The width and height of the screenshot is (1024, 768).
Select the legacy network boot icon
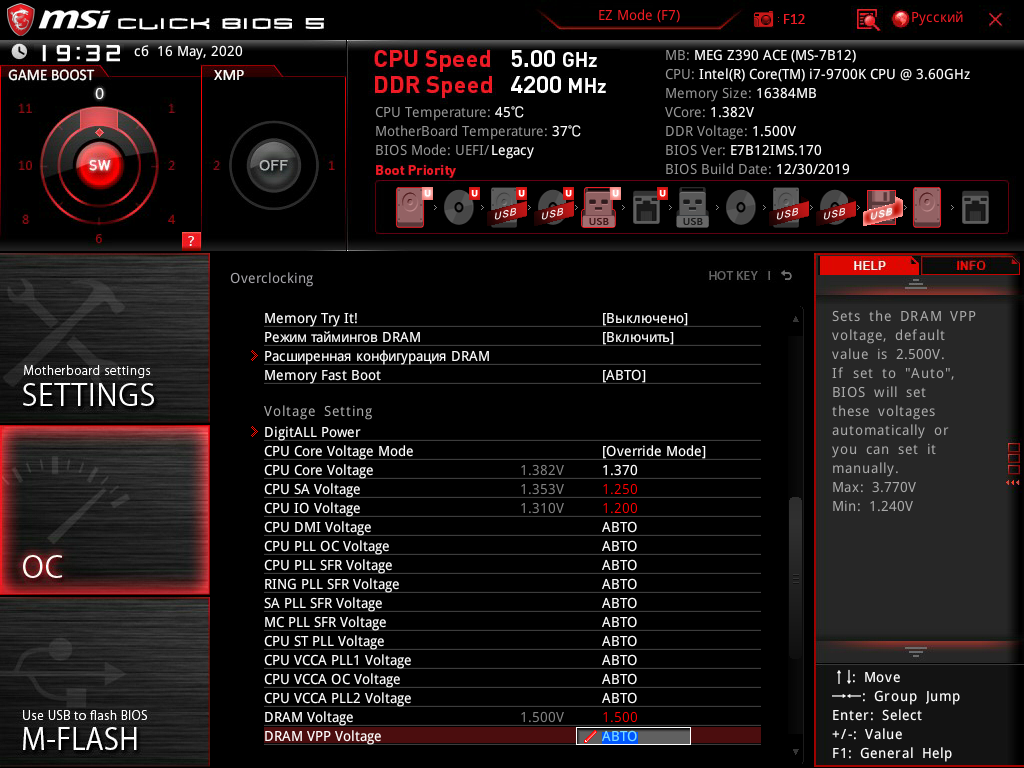pos(975,208)
